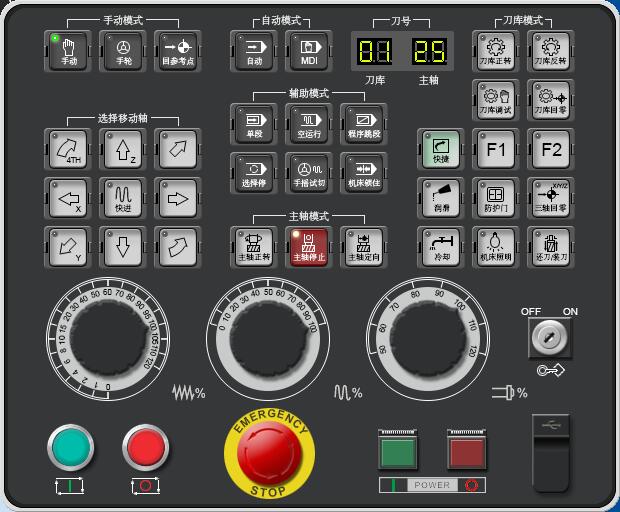Select manual mode (手动) button
This screenshot has height=512, width=620.
pyautogui.click(x=69, y=50)
